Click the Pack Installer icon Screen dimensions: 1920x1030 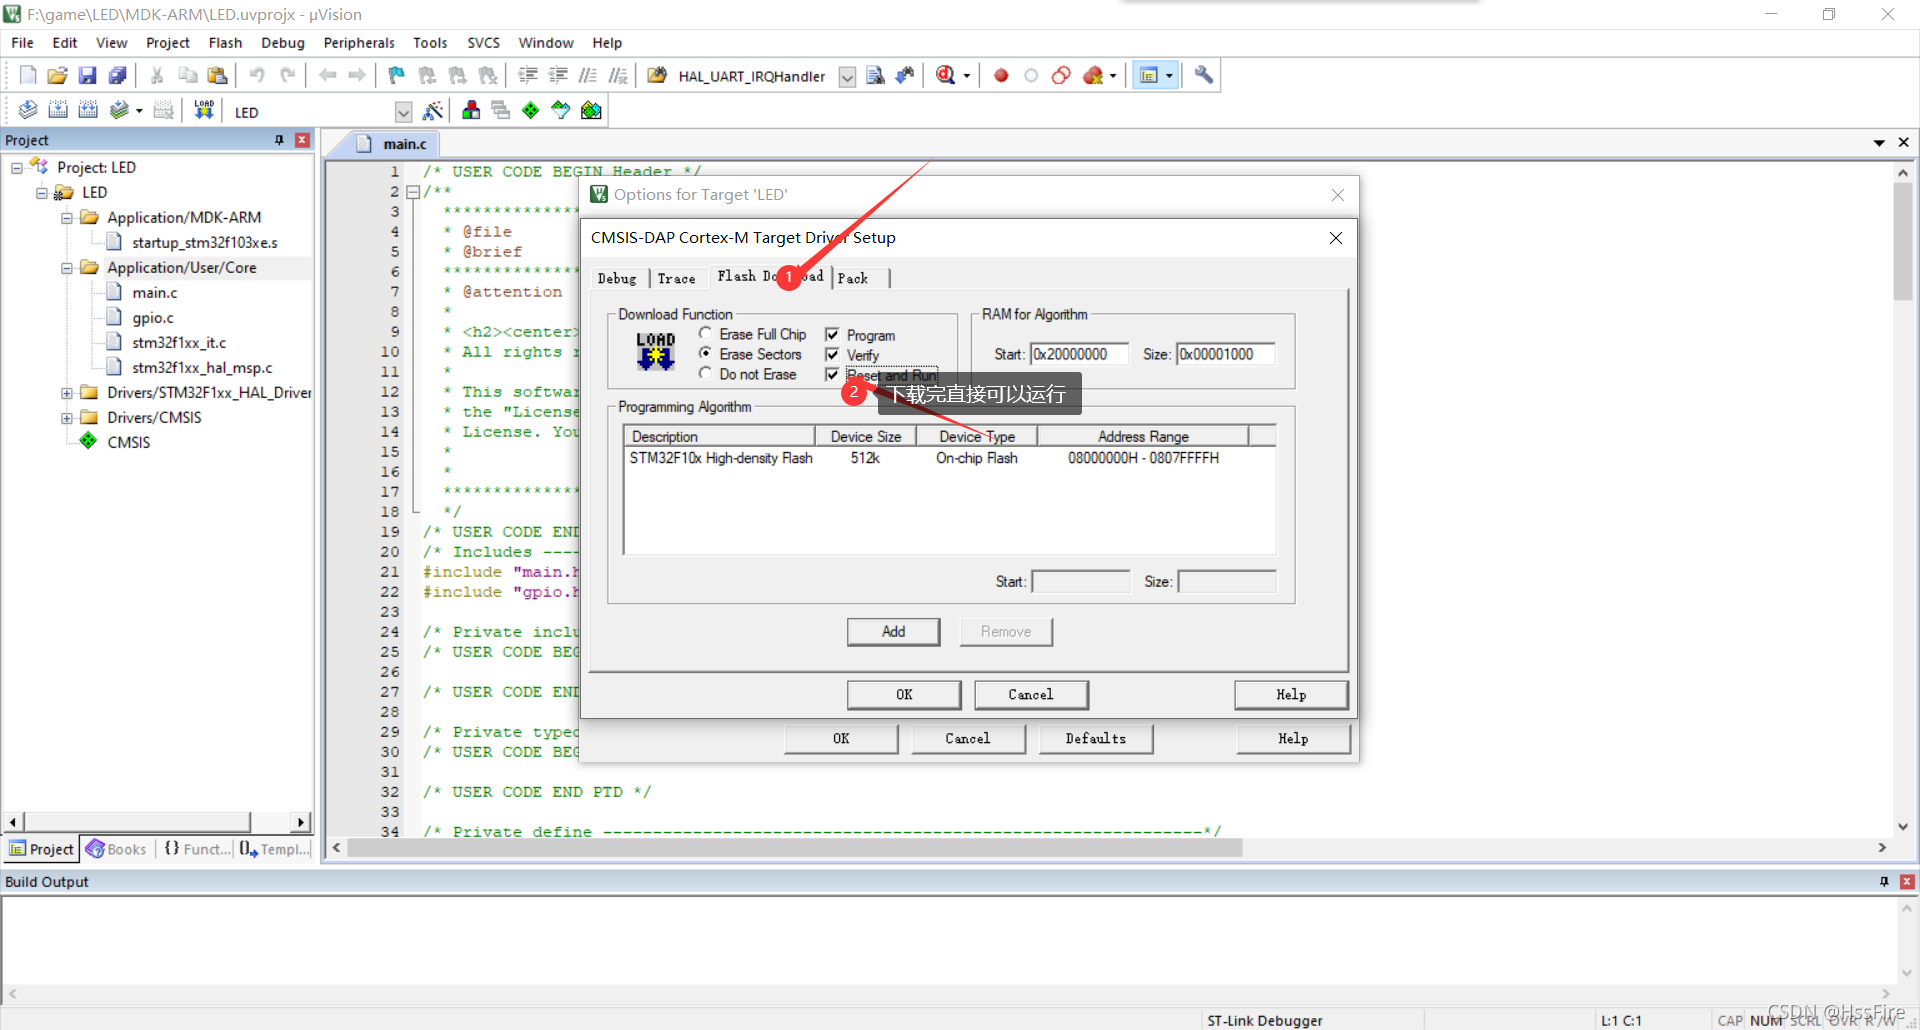pyautogui.click(x=591, y=110)
